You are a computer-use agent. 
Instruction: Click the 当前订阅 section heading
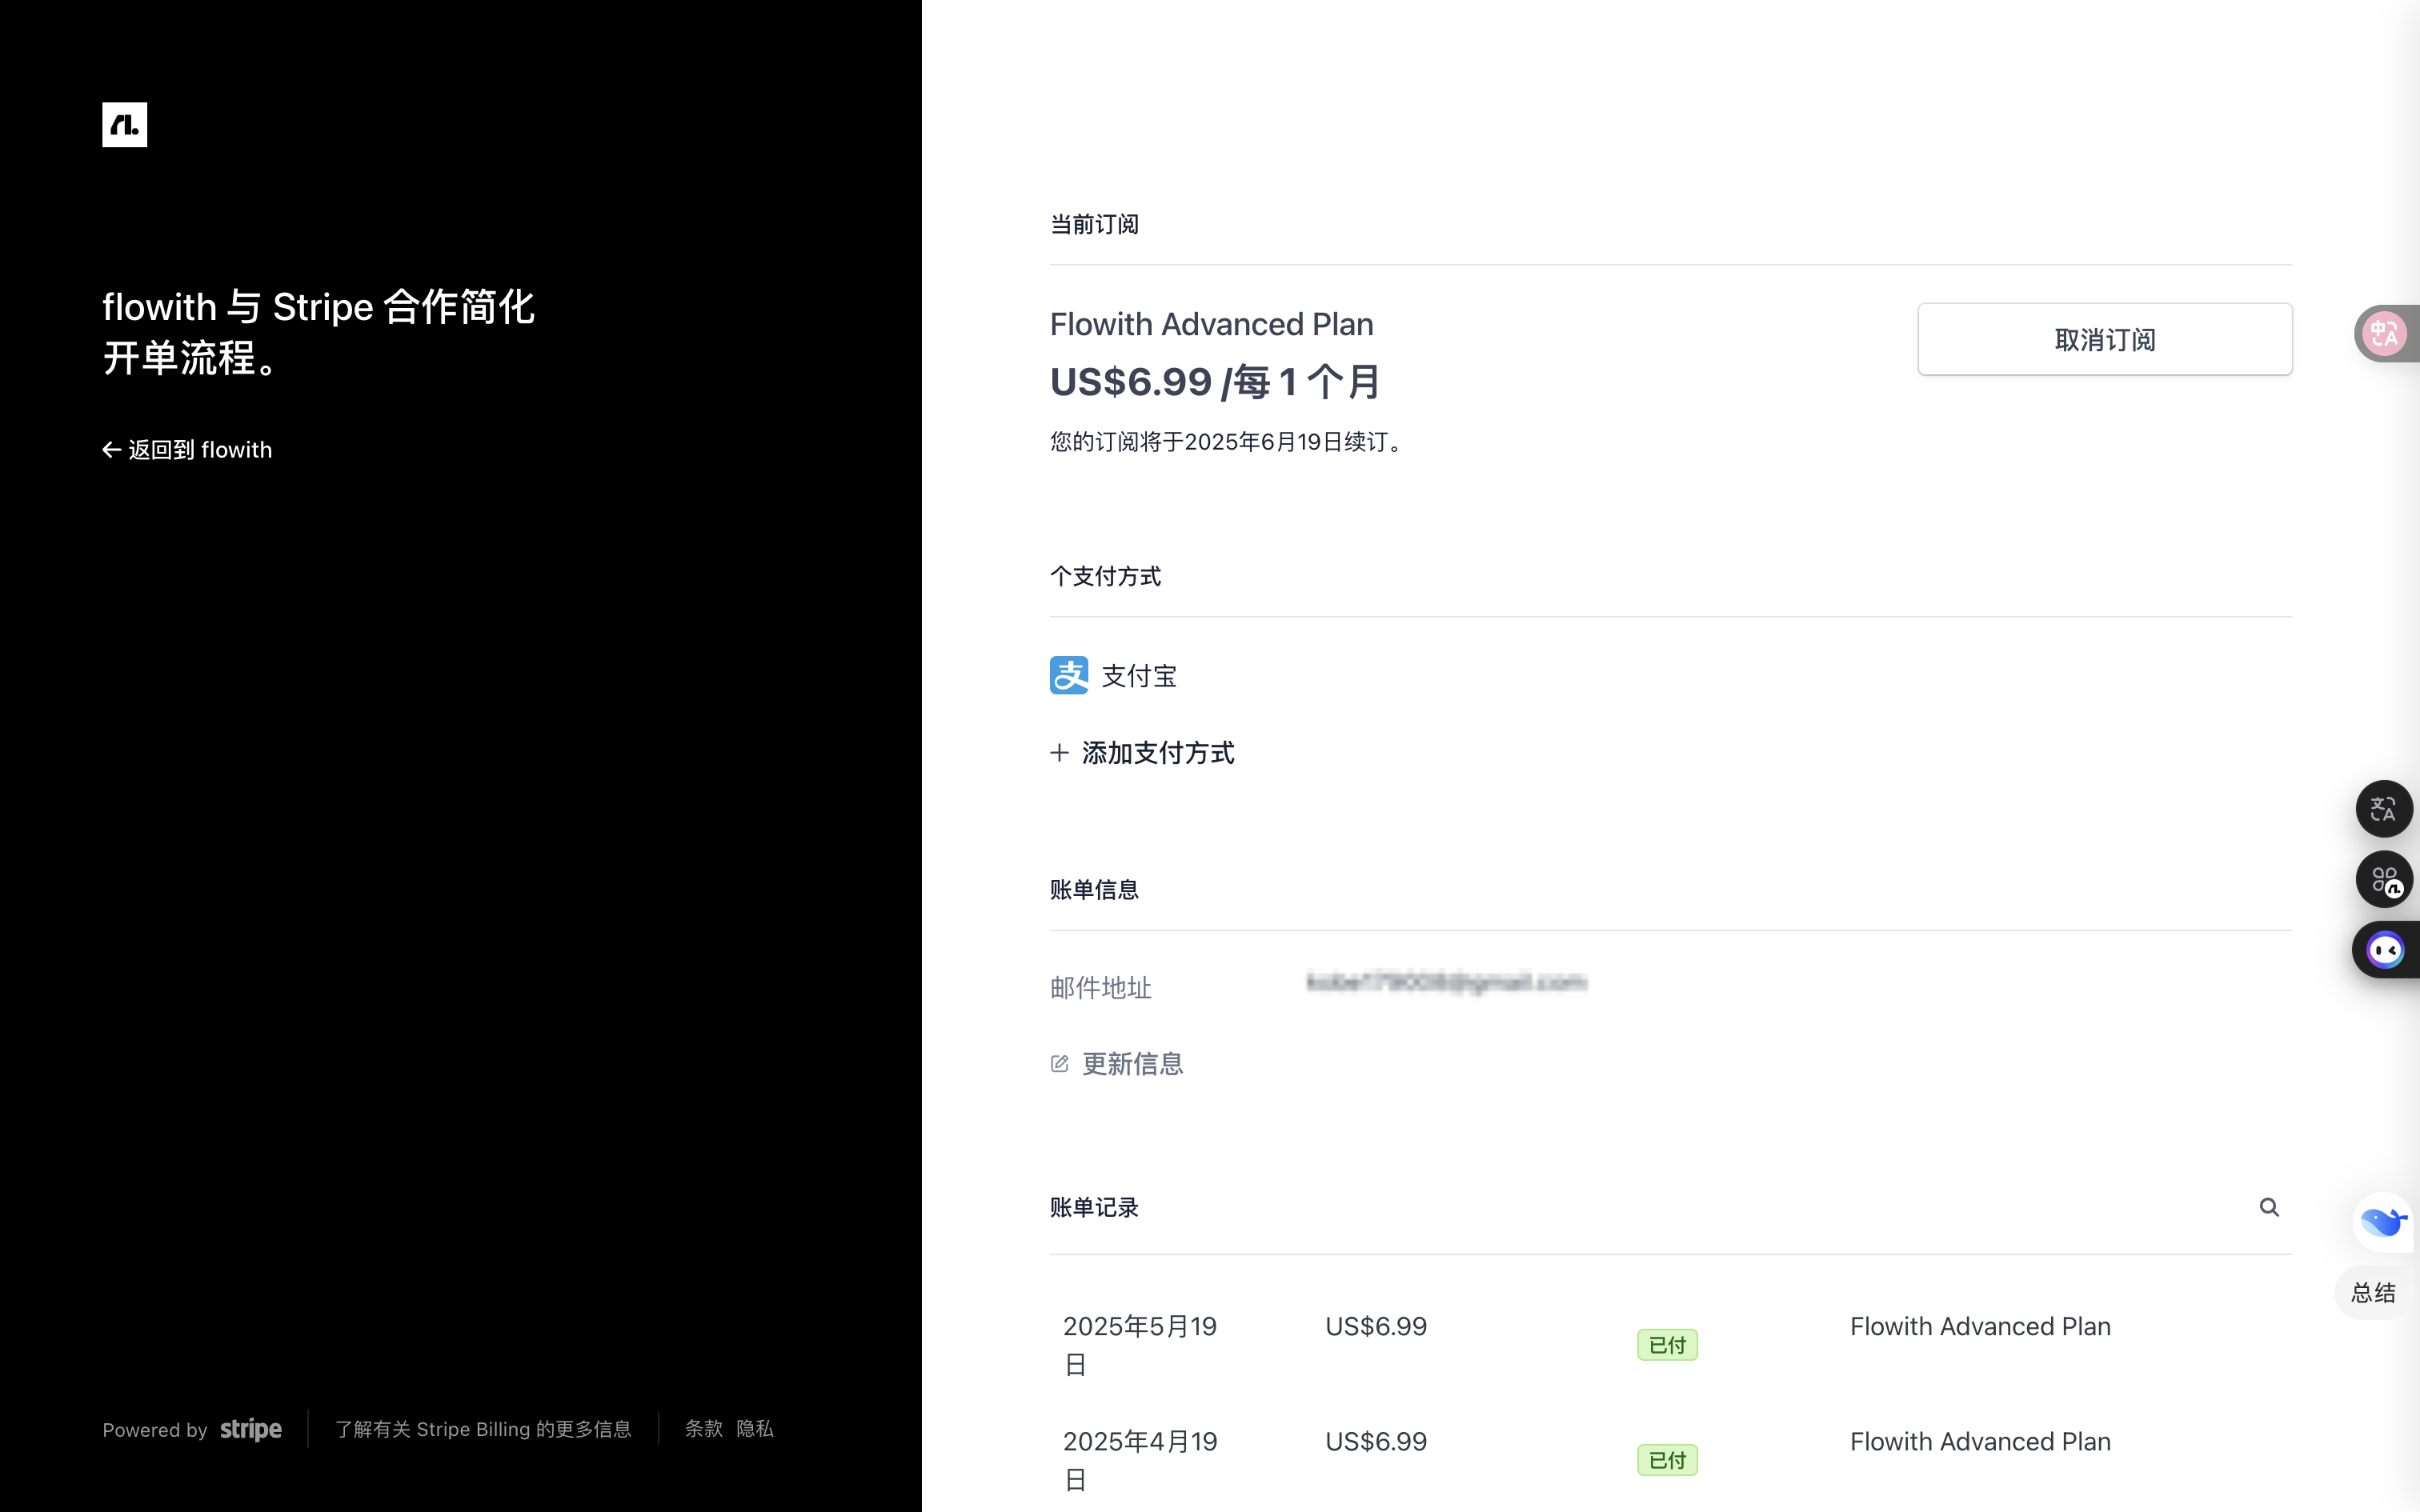pyautogui.click(x=1094, y=224)
